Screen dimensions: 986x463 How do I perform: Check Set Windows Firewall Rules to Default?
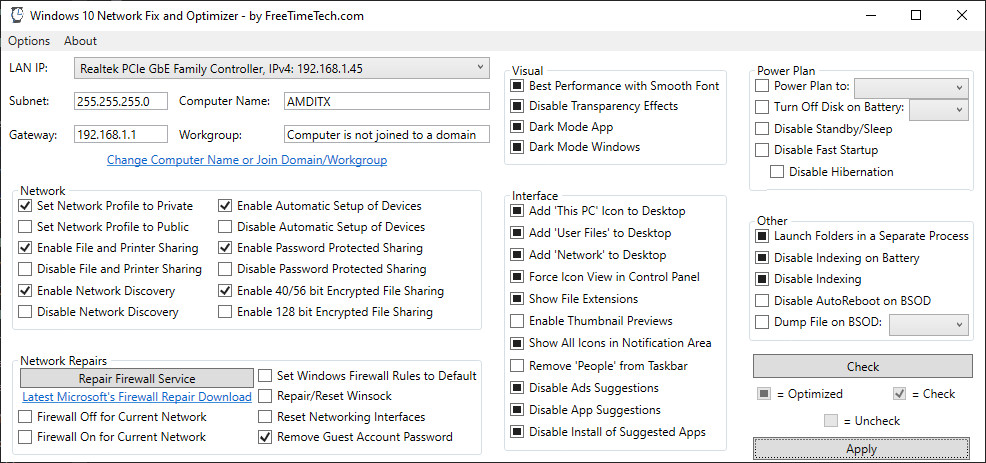tap(265, 376)
